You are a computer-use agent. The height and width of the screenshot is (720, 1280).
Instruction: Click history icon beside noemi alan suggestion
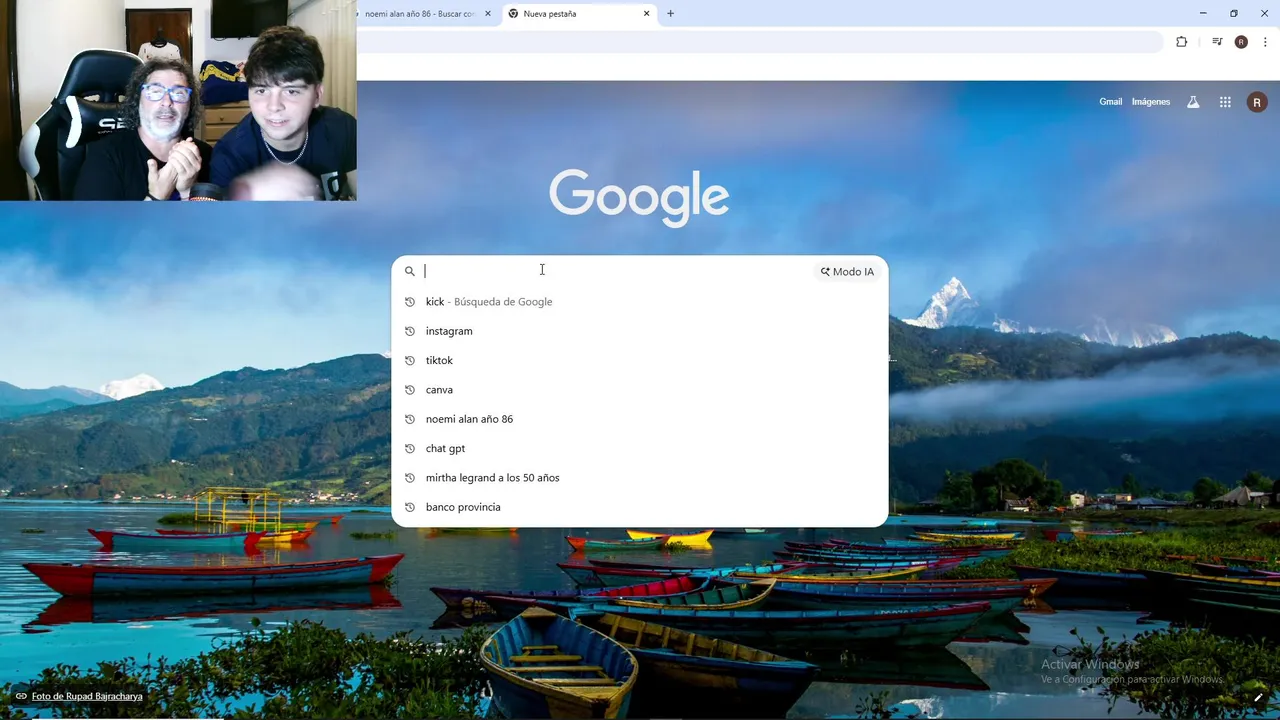pyautogui.click(x=409, y=419)
